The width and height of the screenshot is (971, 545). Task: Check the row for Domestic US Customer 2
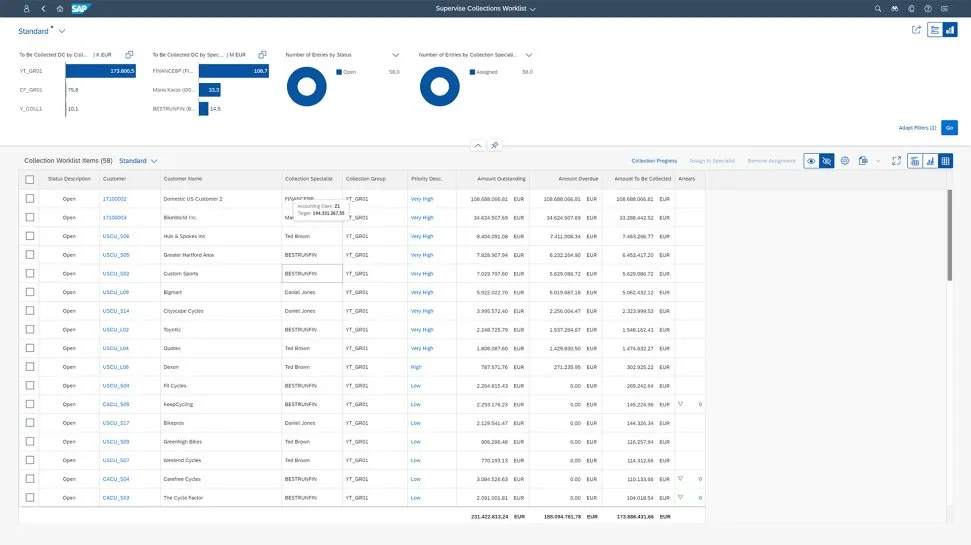(30, 199)
